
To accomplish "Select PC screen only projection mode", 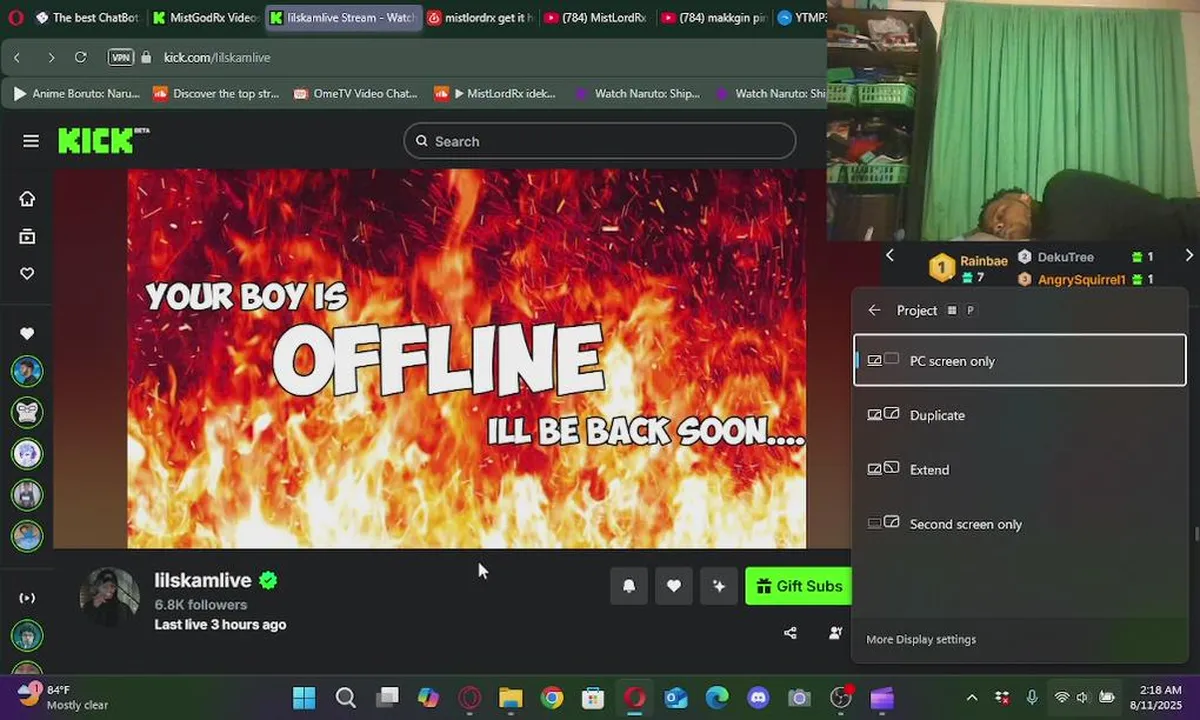I will click(1020, 361).
